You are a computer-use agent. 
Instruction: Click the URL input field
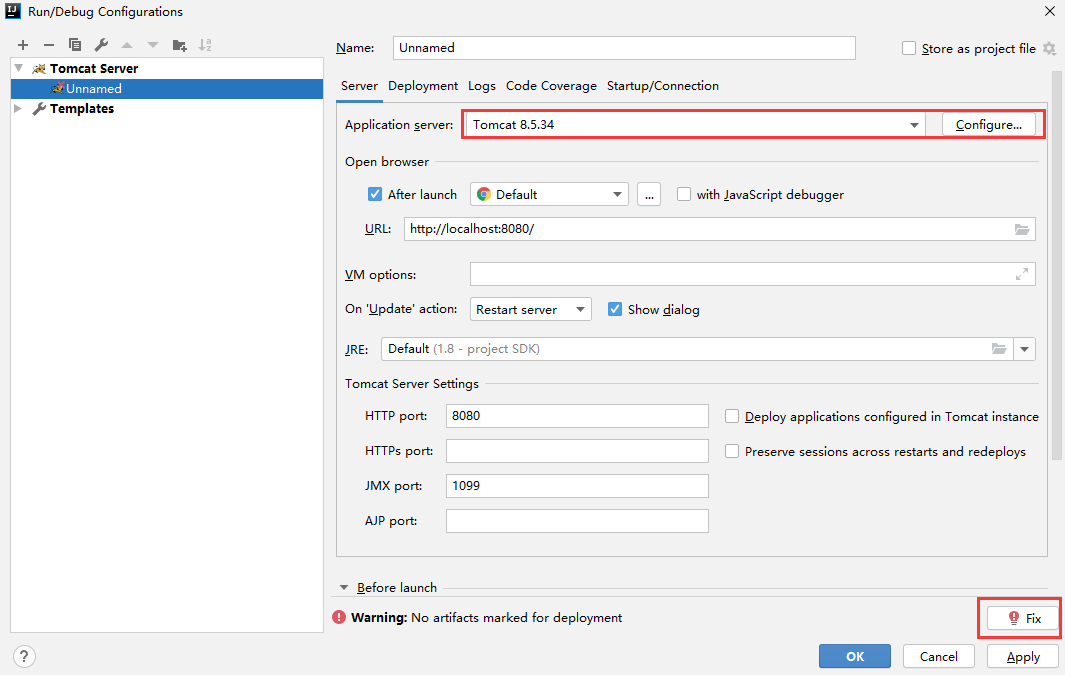(x=720, y=229)
